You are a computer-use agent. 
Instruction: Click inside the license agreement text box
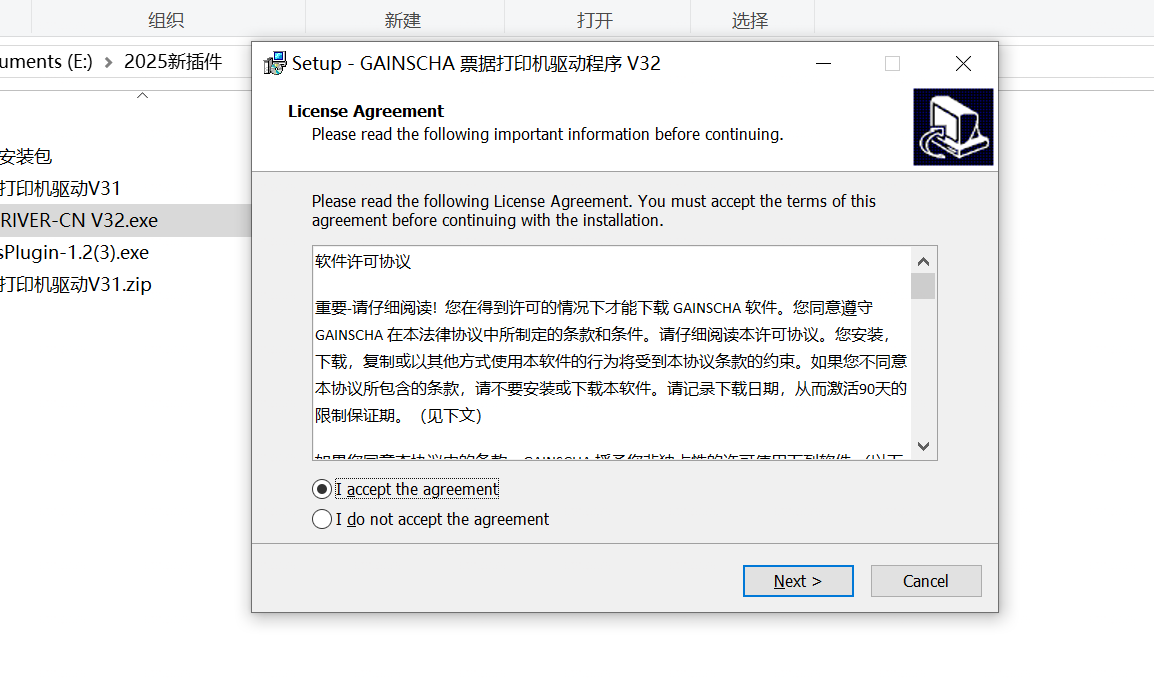612,353
